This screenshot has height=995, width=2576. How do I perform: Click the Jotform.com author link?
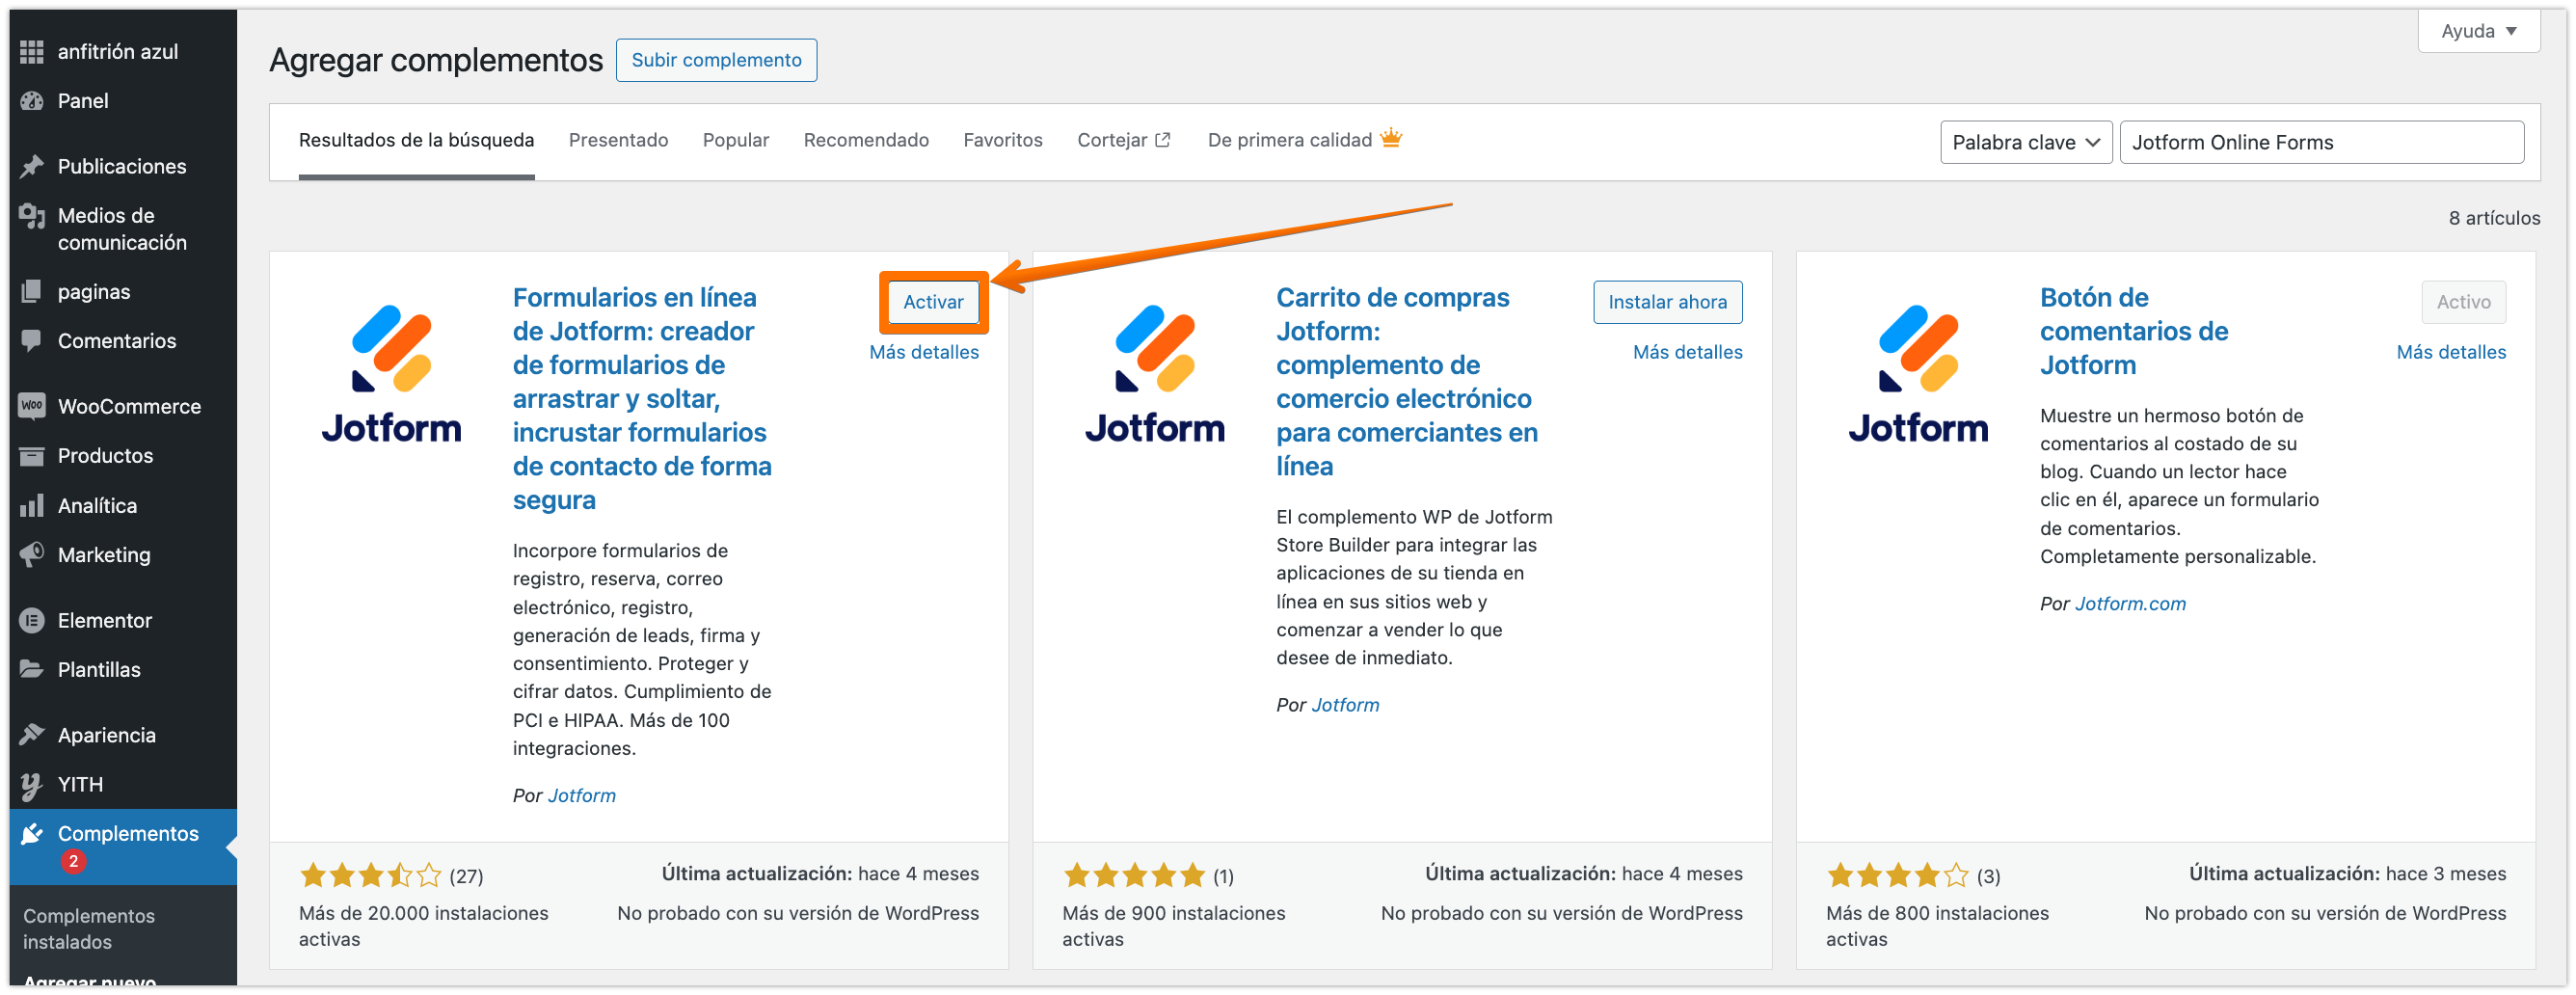[2130, 604]
